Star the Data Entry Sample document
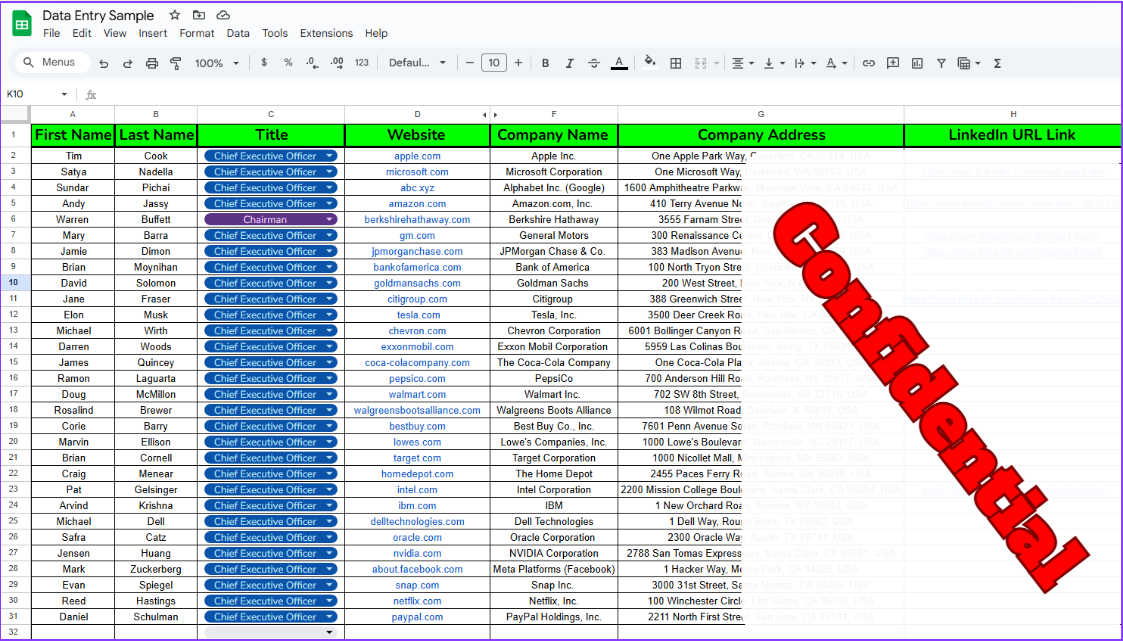1123x641 pixels. point(175,15)
